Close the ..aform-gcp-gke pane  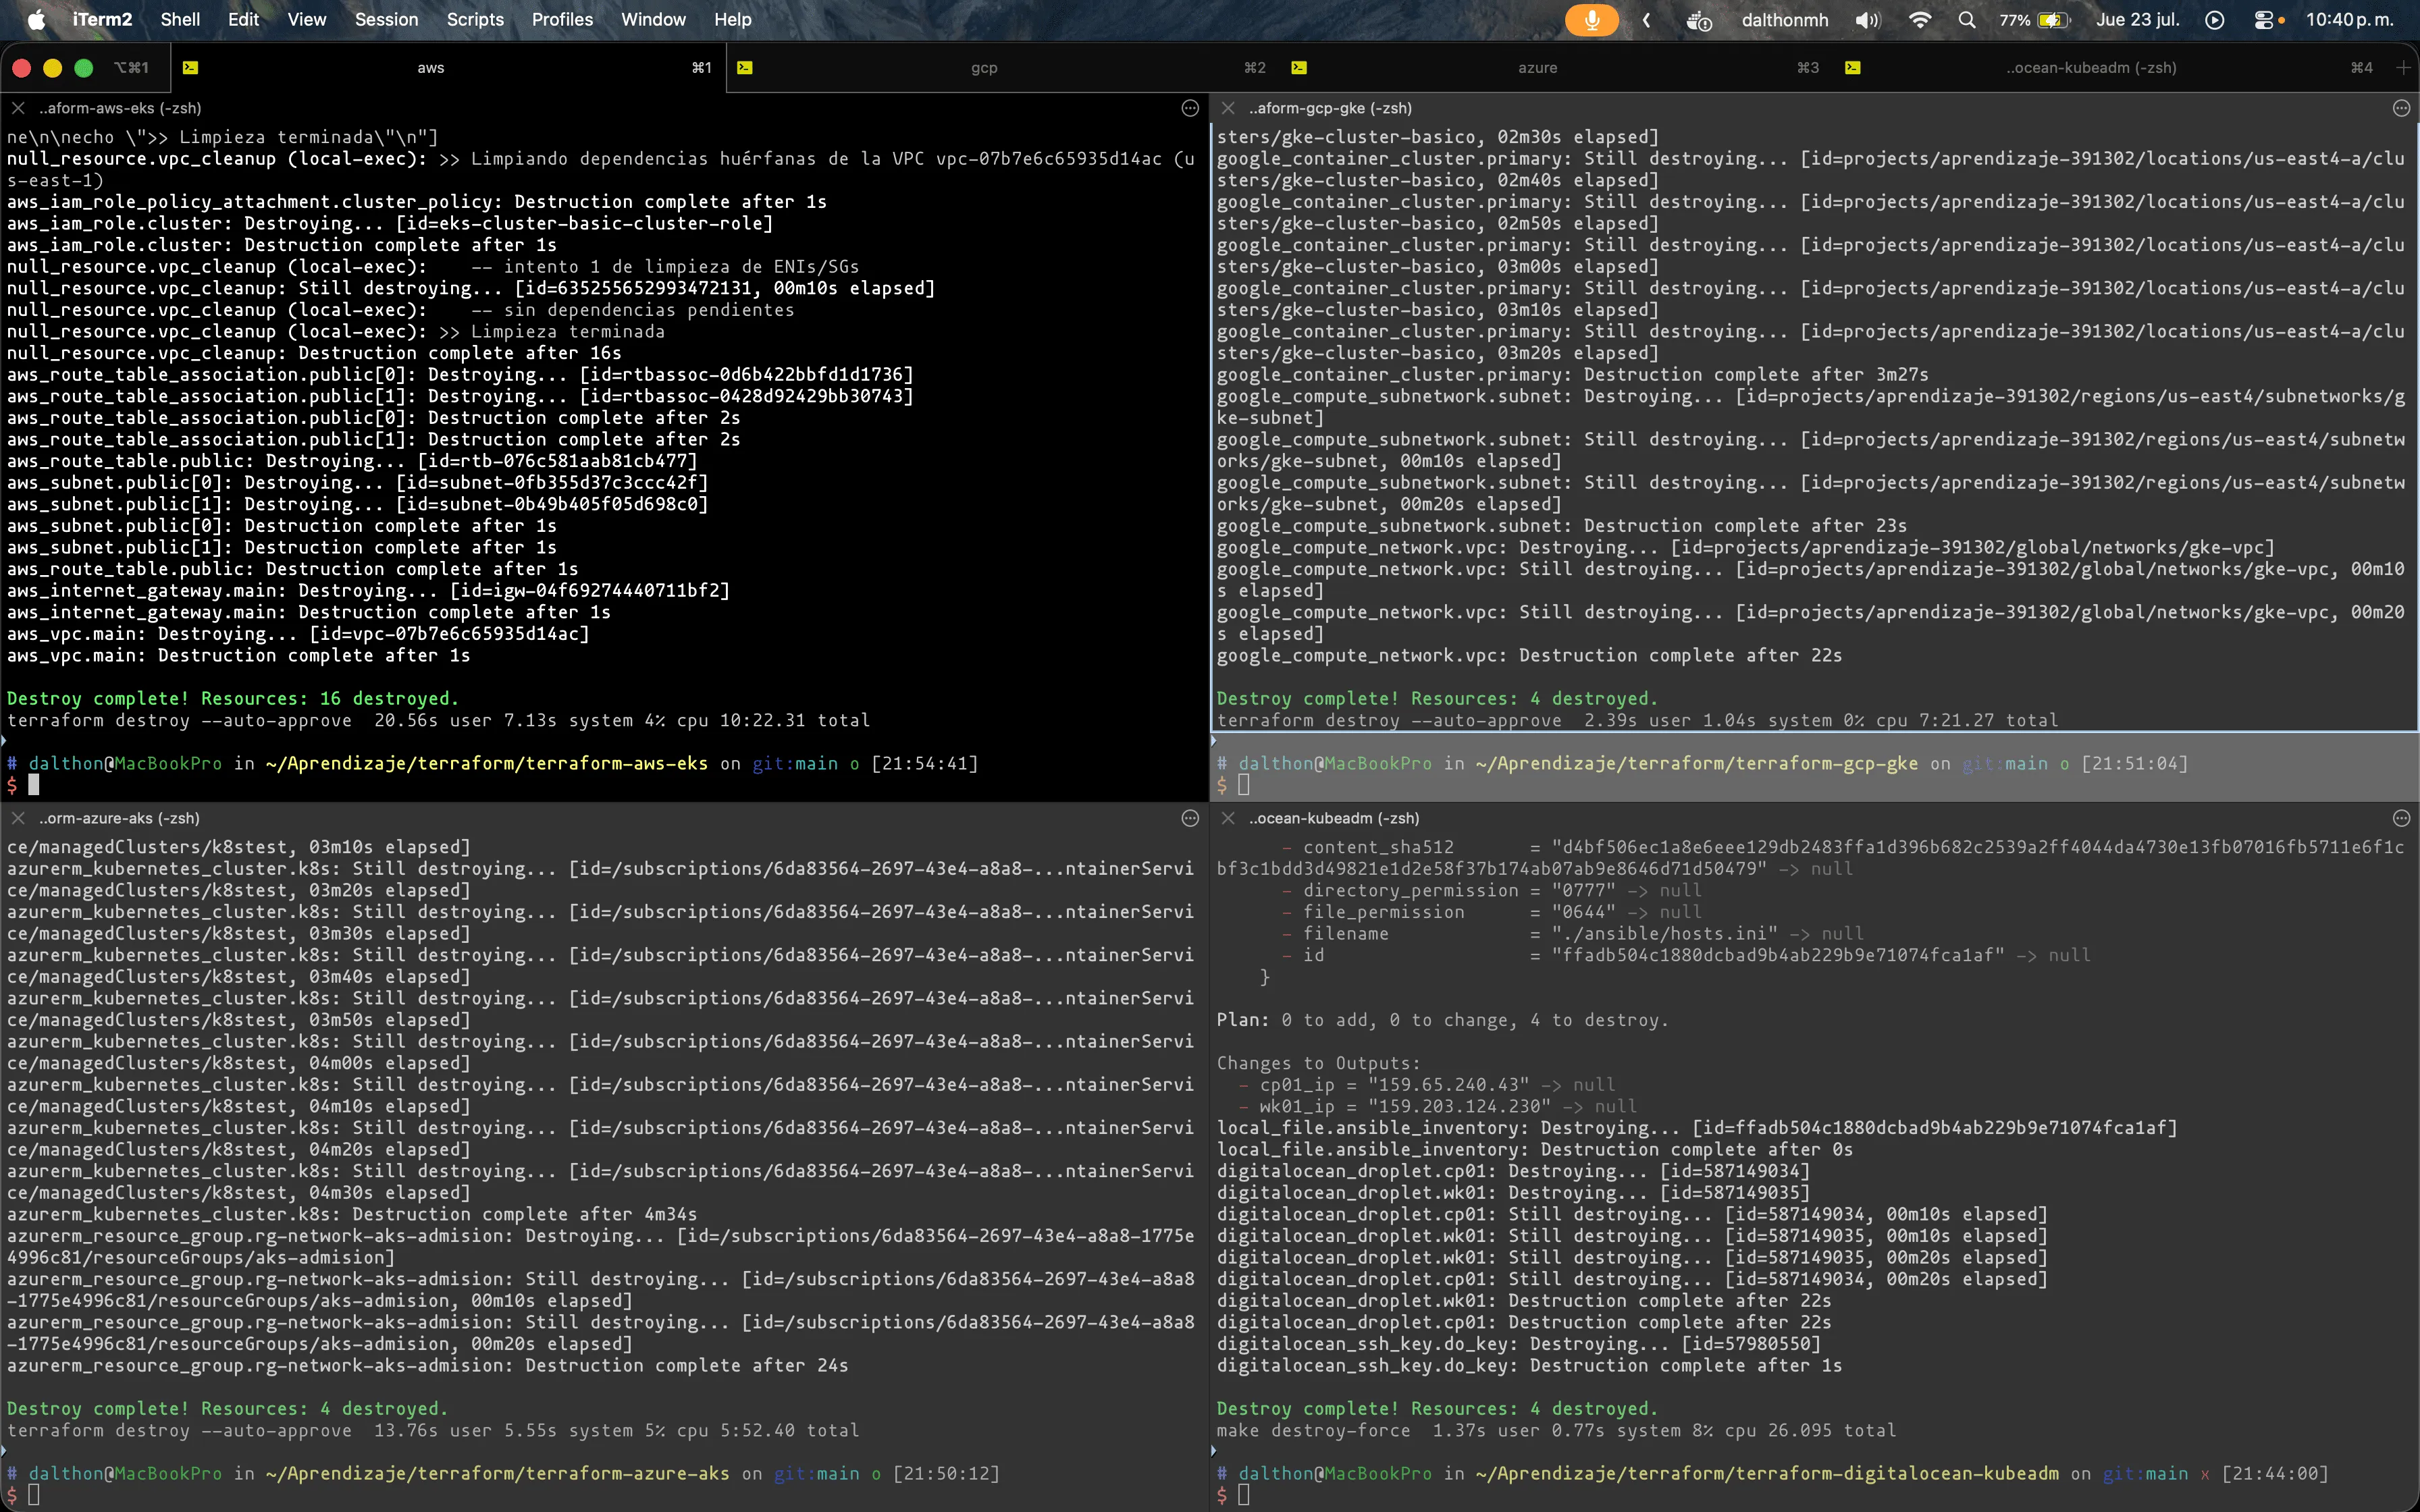click(1228, 108)
